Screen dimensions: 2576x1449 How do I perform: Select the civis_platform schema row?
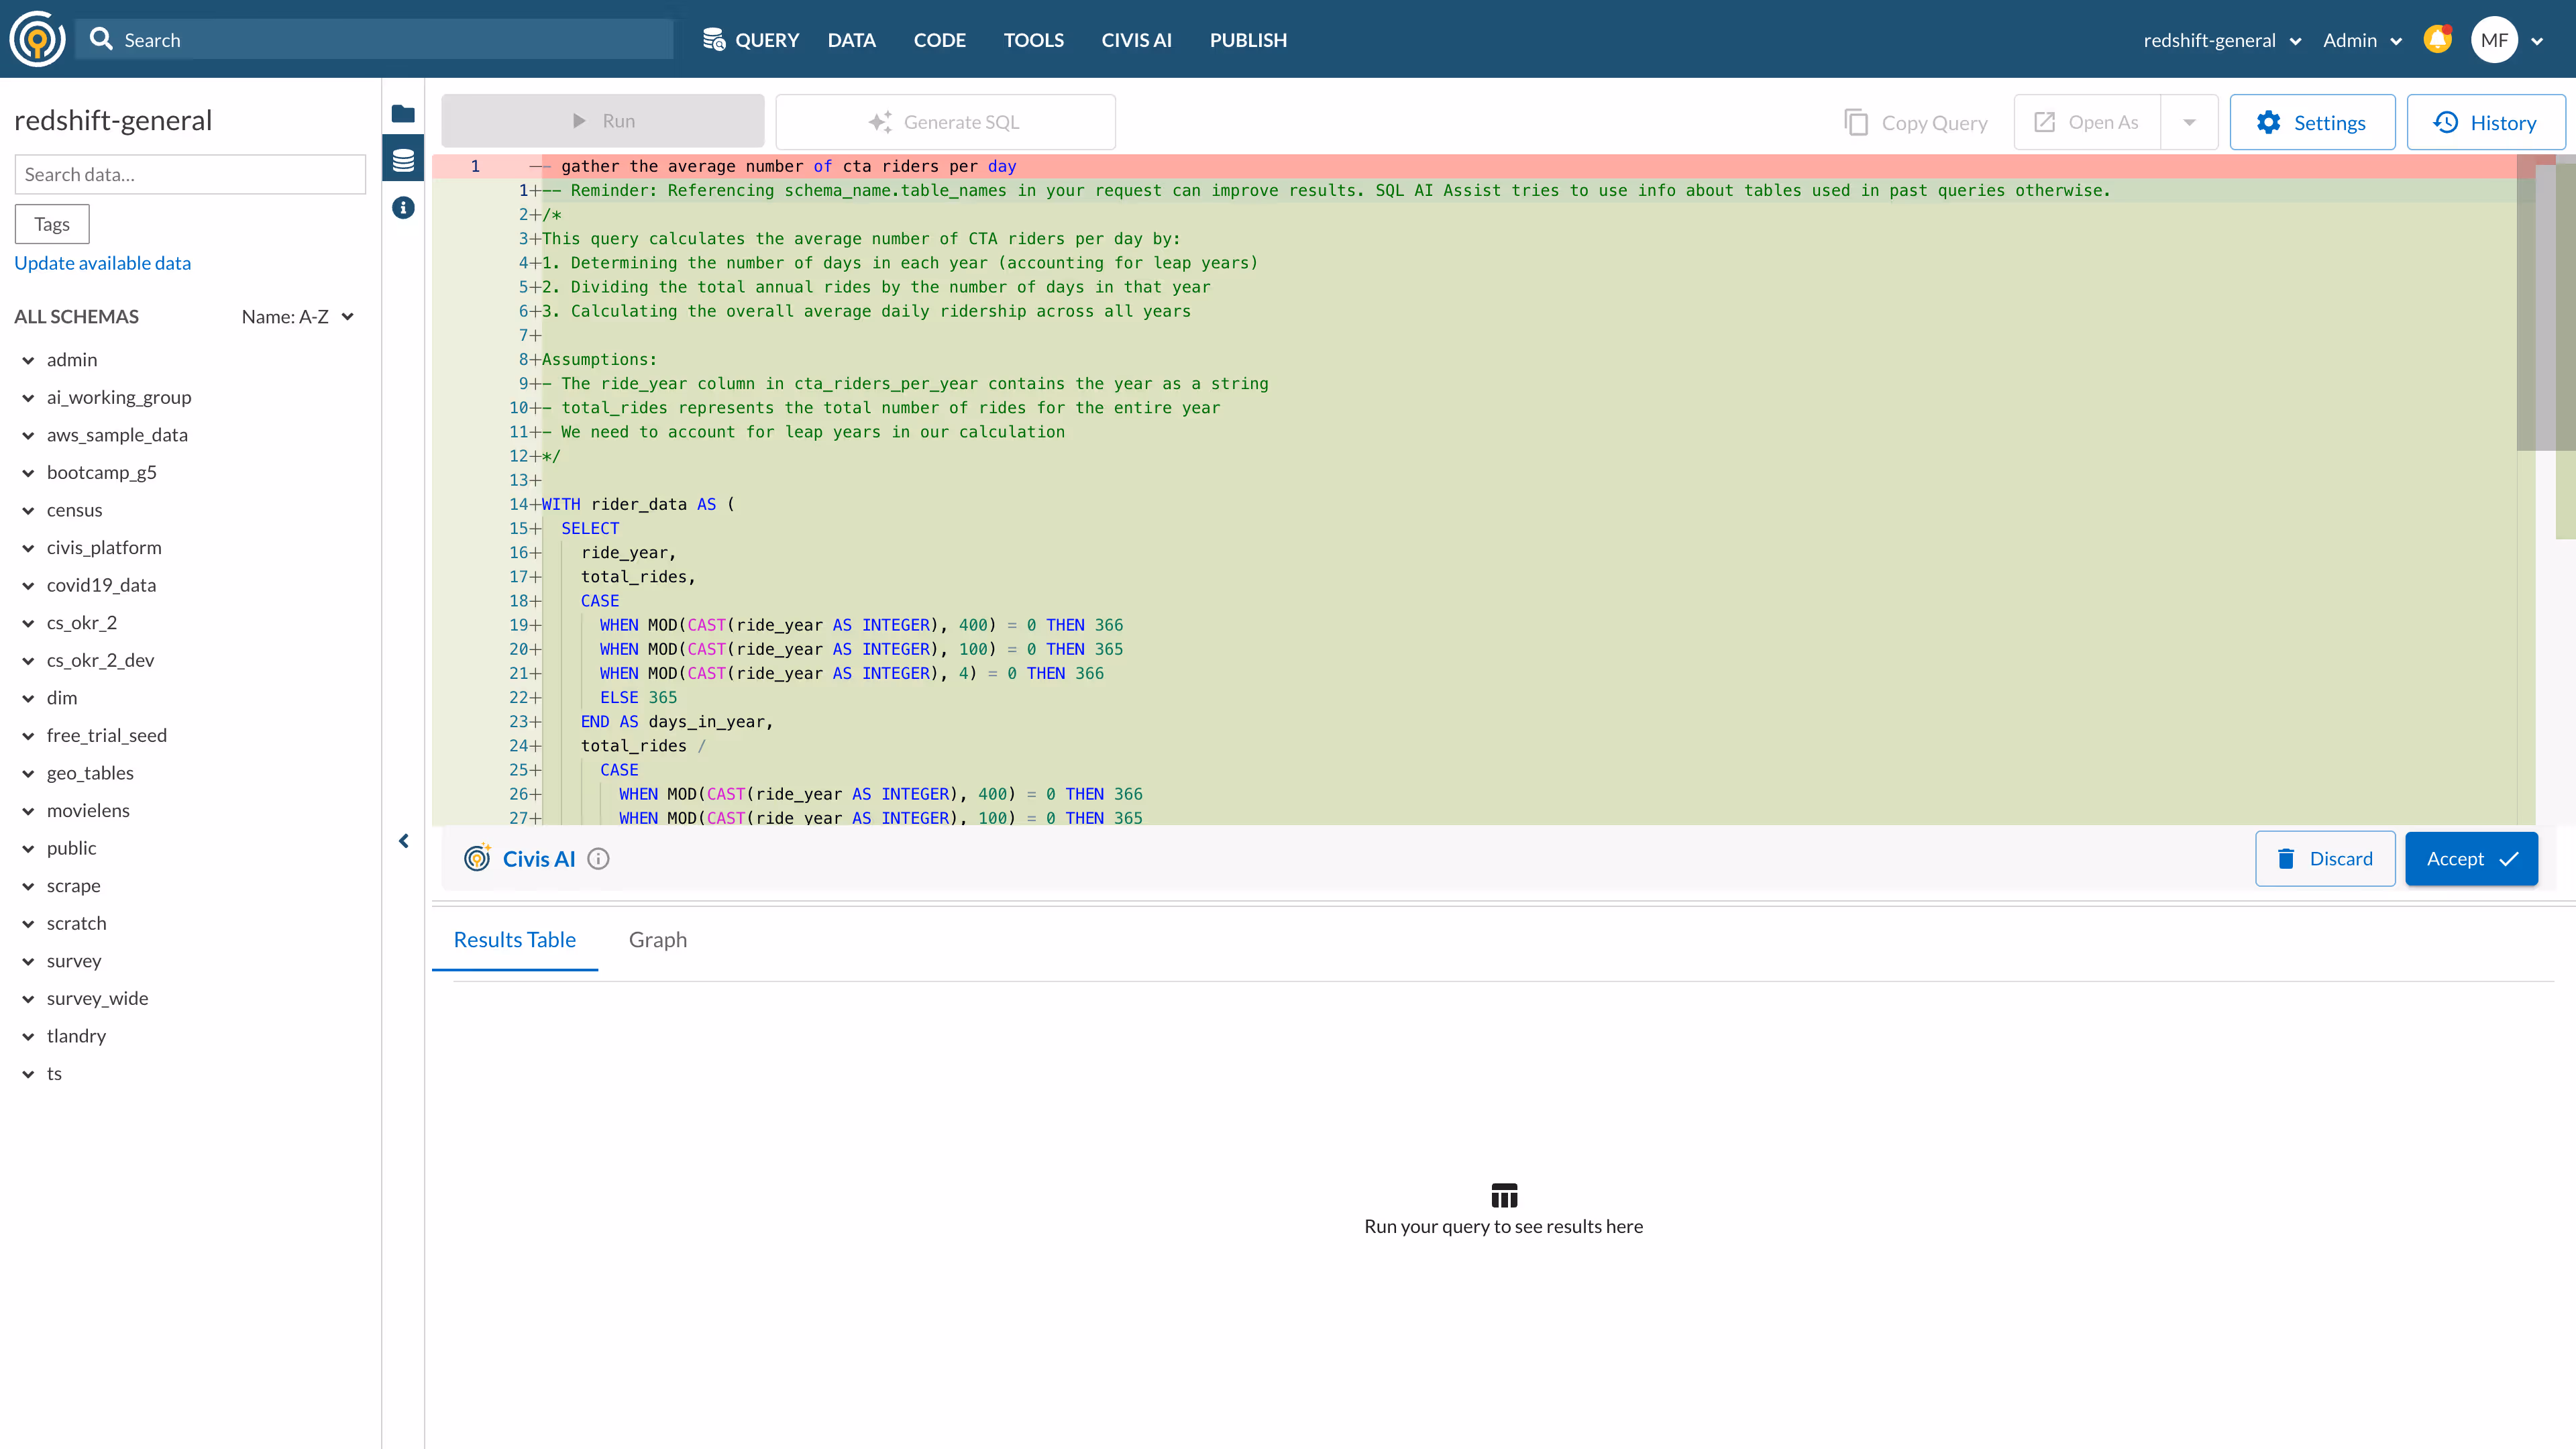click(104, 547)
